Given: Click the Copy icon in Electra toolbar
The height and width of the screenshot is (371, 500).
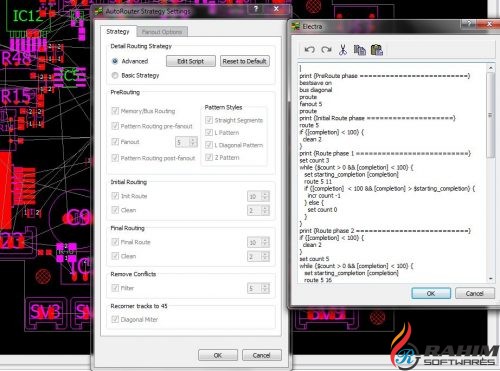Looking at the screenshot, I should (x=360, y=50).
